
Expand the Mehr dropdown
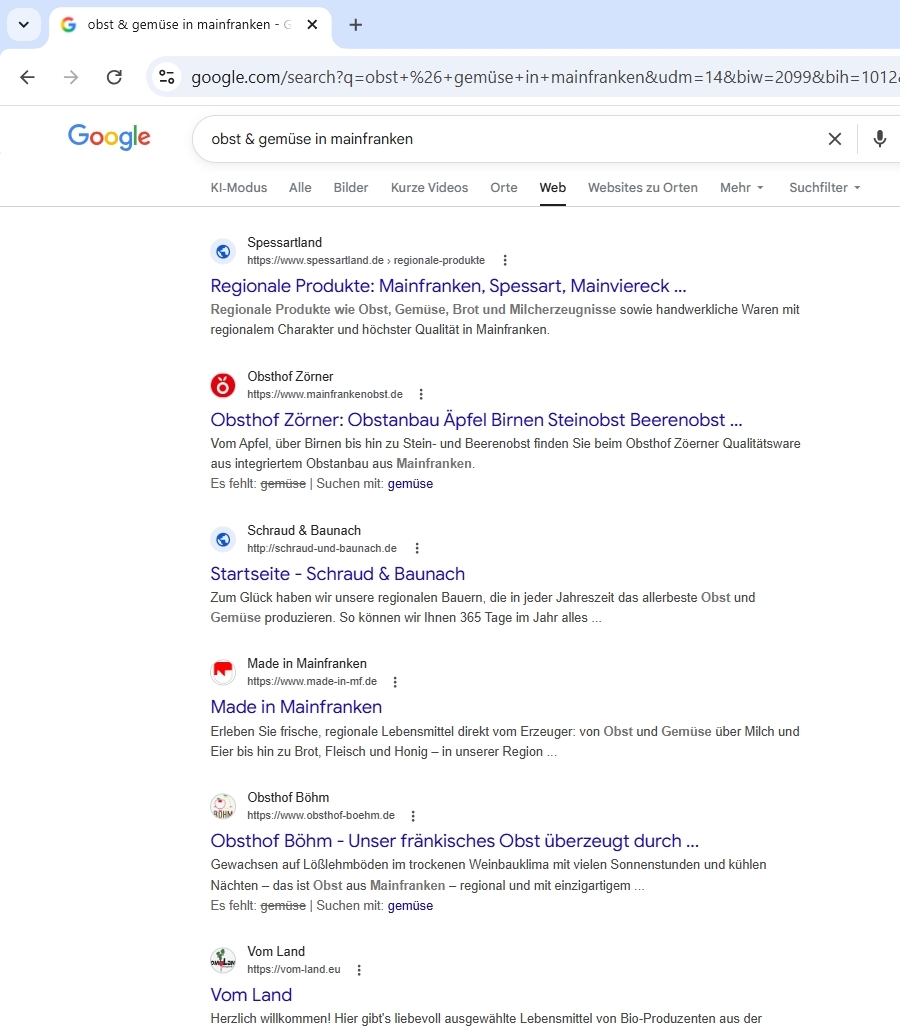741,187
